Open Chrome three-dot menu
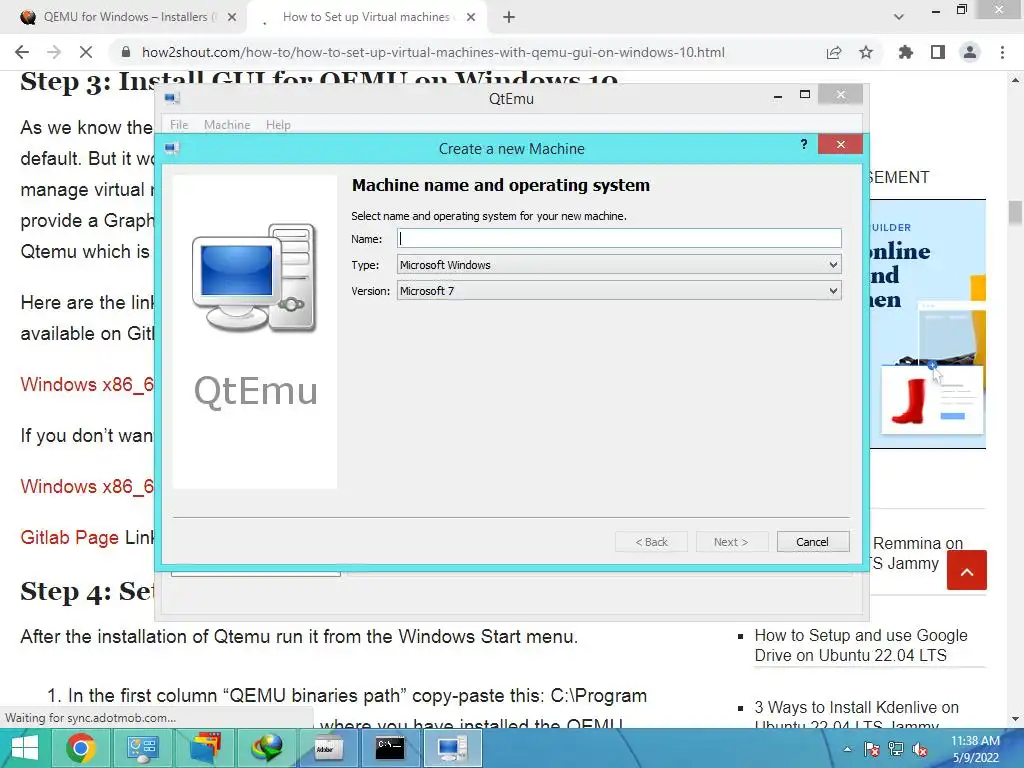Image resolution: width=1024 pixels, height=768 pixels. tap(1002, 52)
